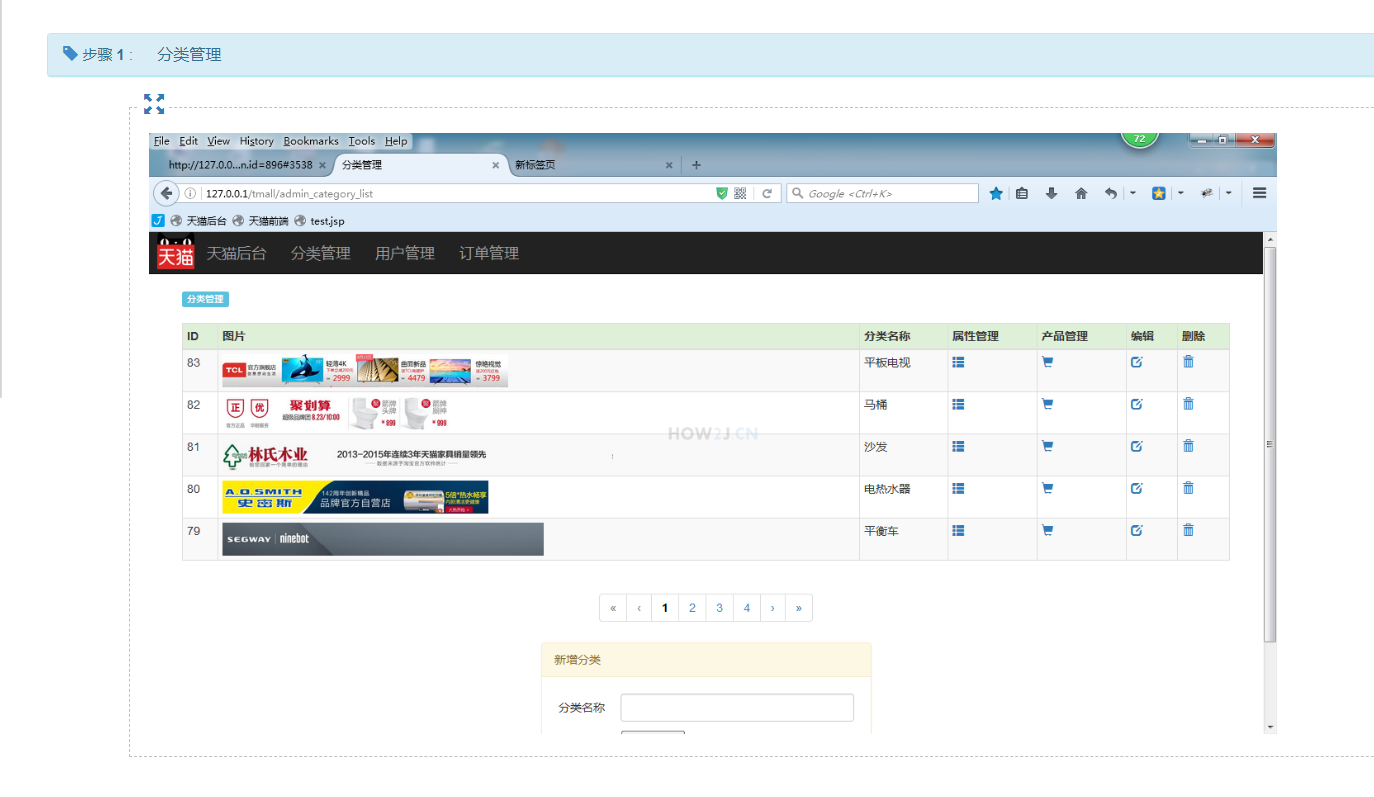Open product management cart for 平板电视
Viewport: 1374px width, 797px height.
pos(1047,362)
